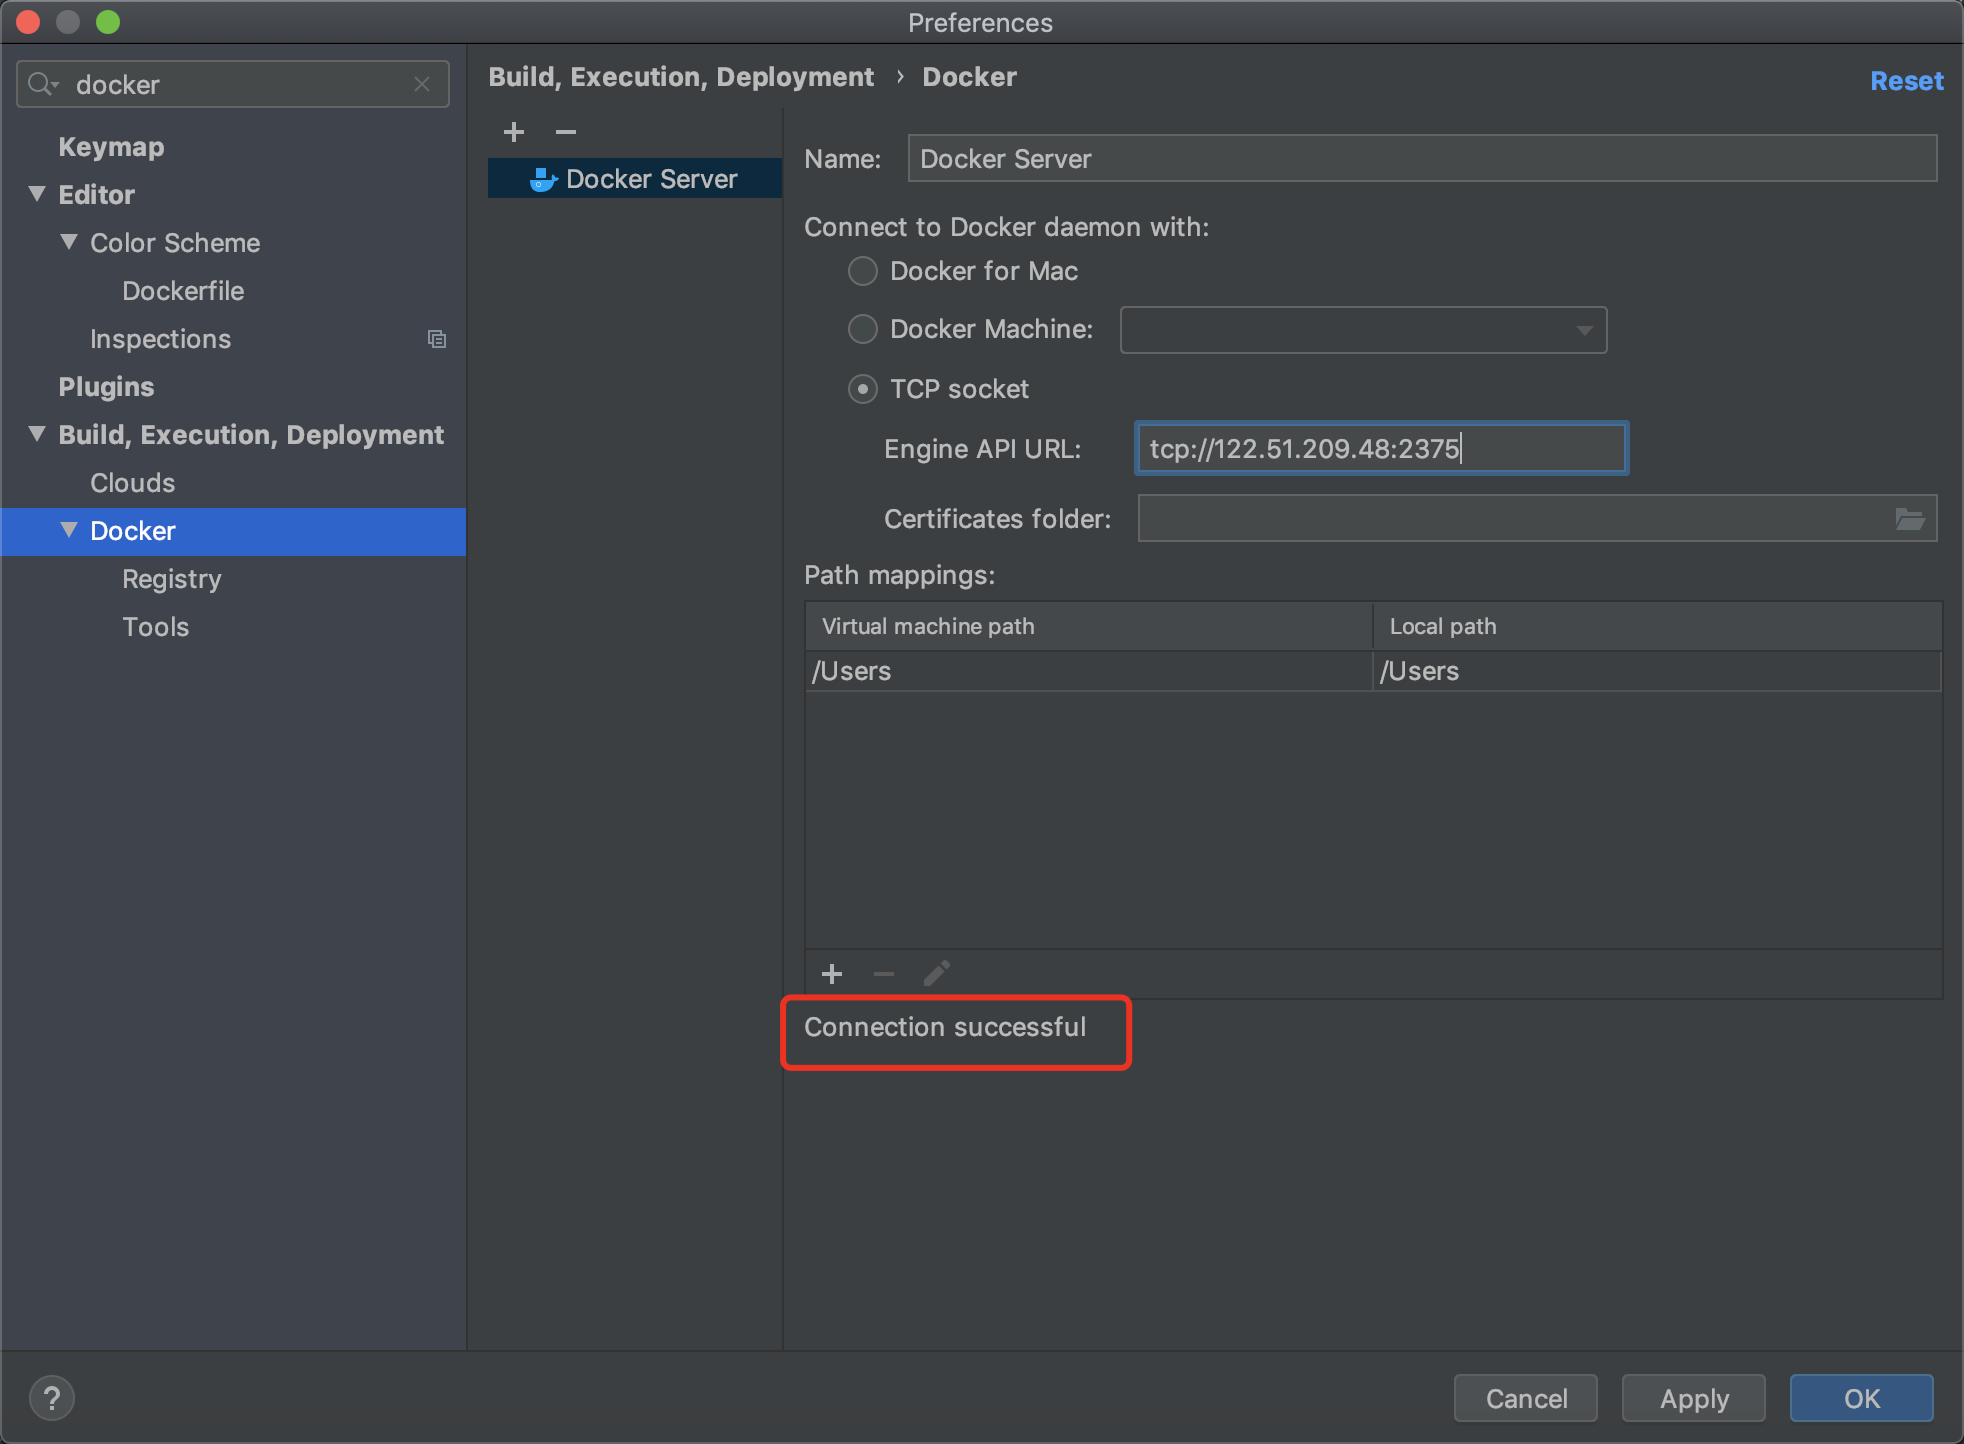
Task: Remove the selected Docker configuration with the minus icon
Action: pos(566,132)
